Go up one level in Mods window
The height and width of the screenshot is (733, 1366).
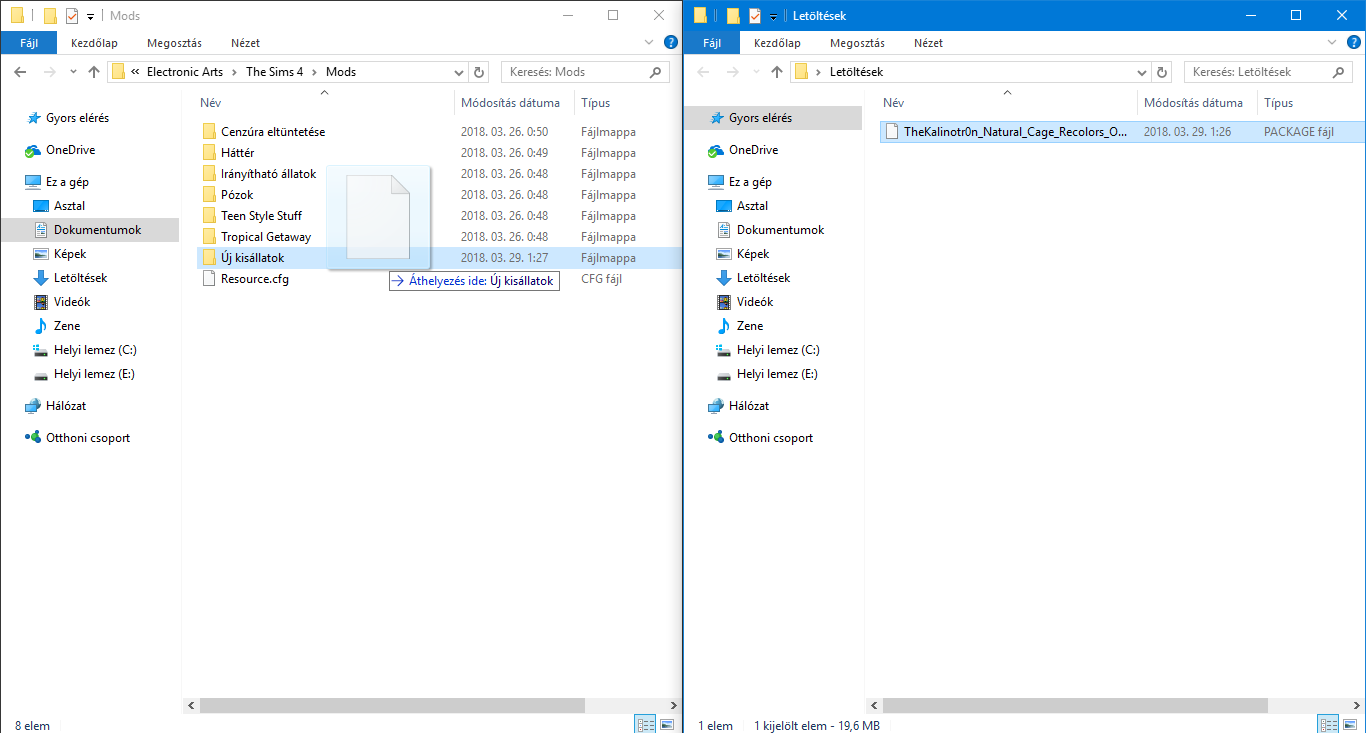pos(94,72)
